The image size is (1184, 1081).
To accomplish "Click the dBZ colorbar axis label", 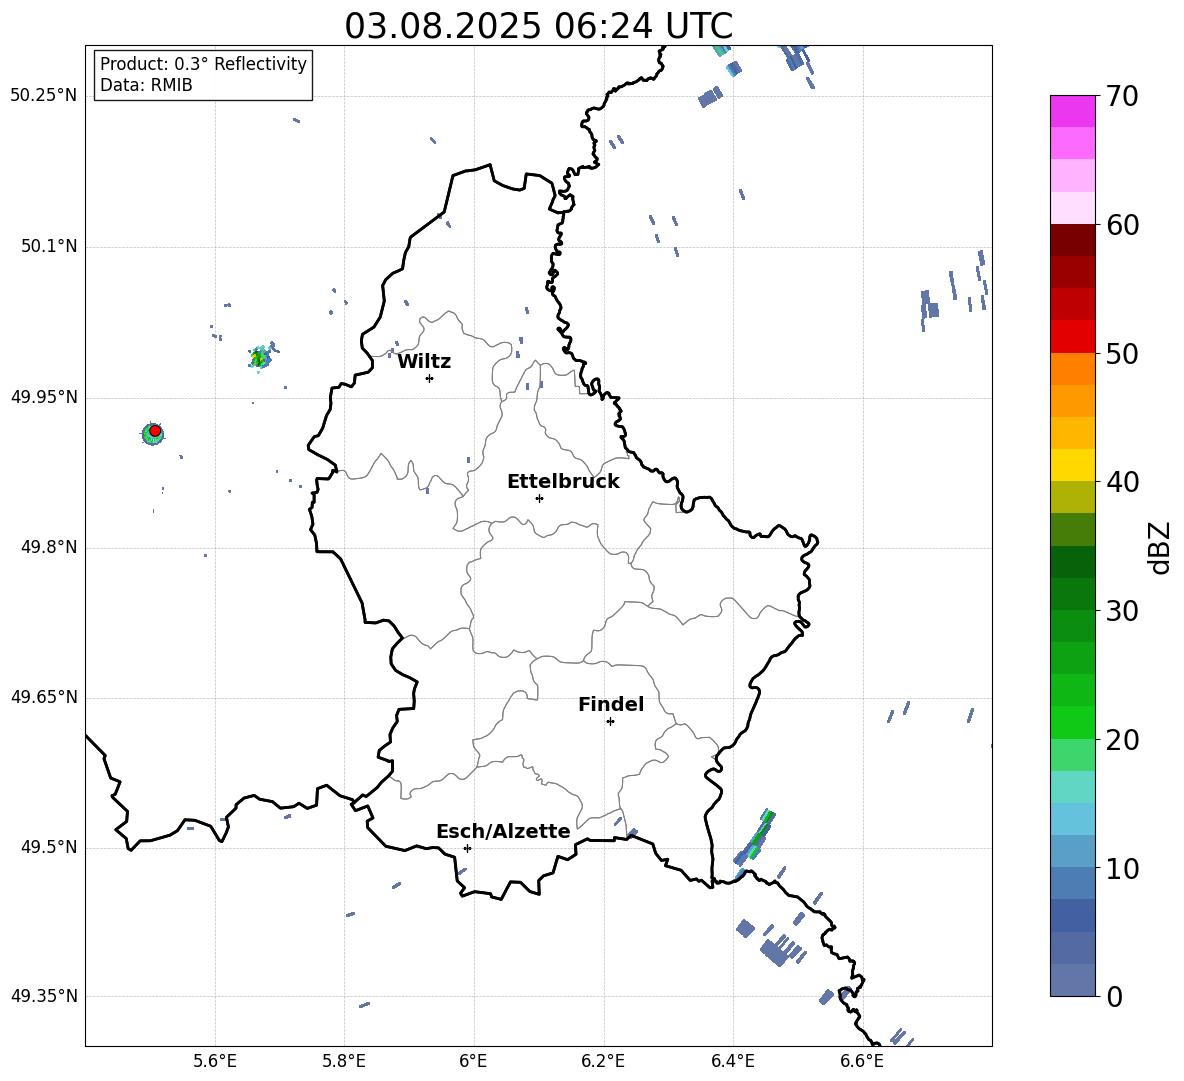I will [1160, 548].
